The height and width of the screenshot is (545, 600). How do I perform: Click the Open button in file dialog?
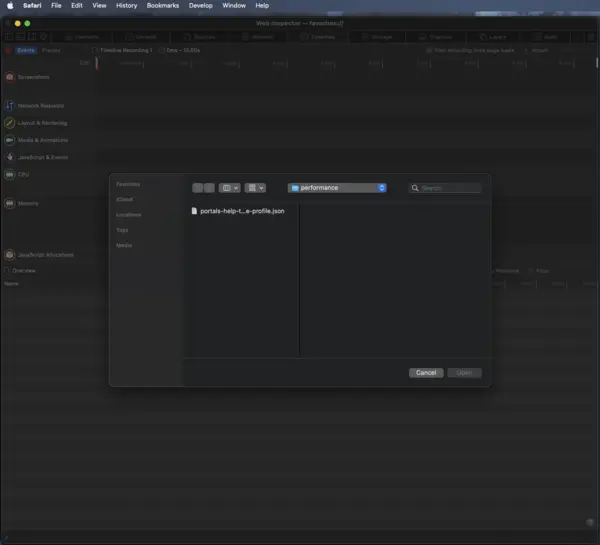pos(464,373)
